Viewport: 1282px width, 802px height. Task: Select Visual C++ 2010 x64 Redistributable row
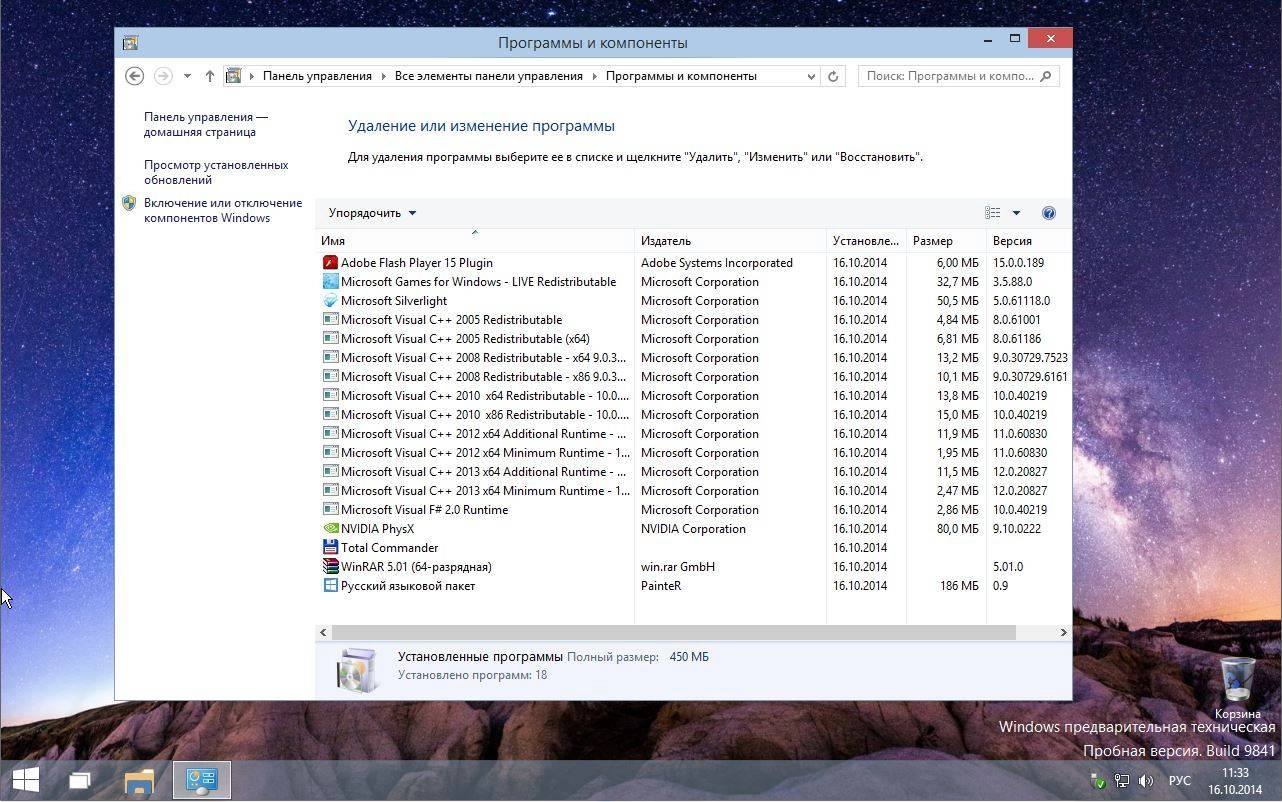point(695,396)
